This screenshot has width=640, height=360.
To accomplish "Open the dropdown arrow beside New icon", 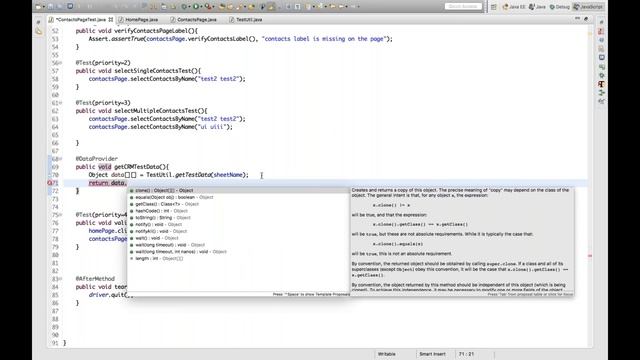I will click(43, 7).
